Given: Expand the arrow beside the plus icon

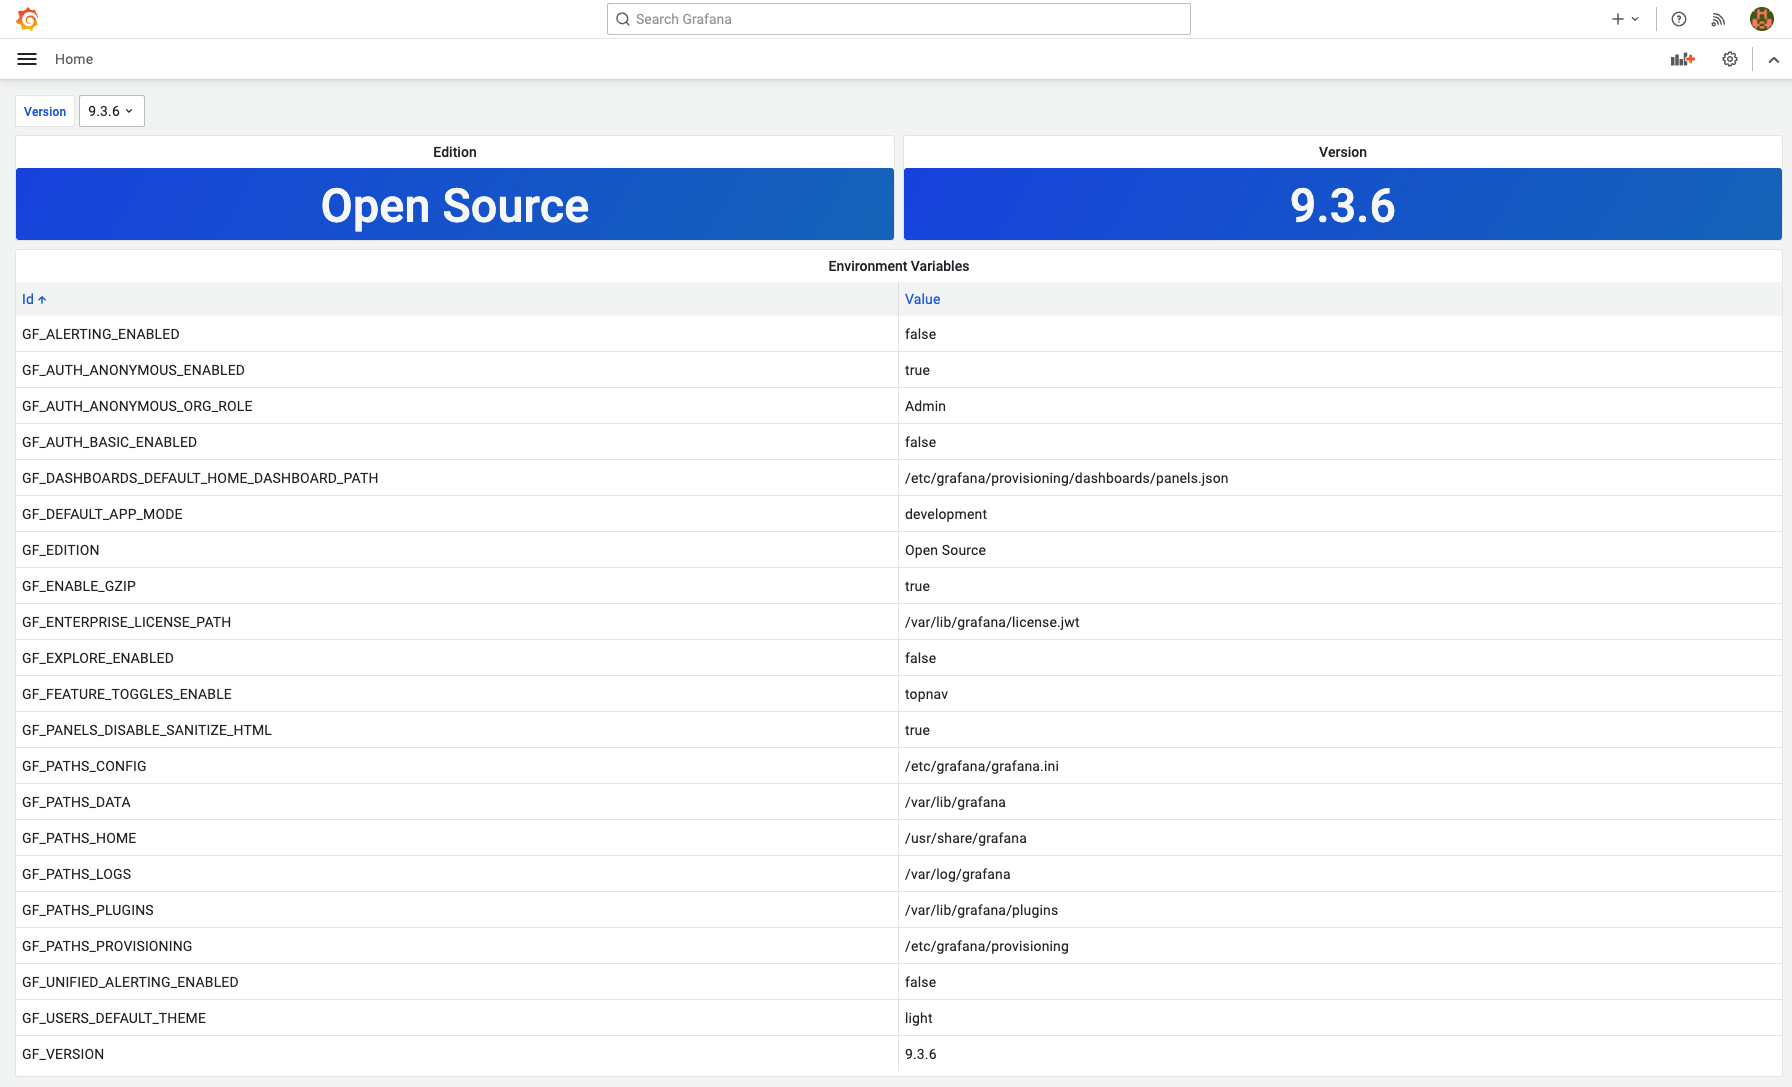Looking at the screenshot, I should tap(1635, 19).
